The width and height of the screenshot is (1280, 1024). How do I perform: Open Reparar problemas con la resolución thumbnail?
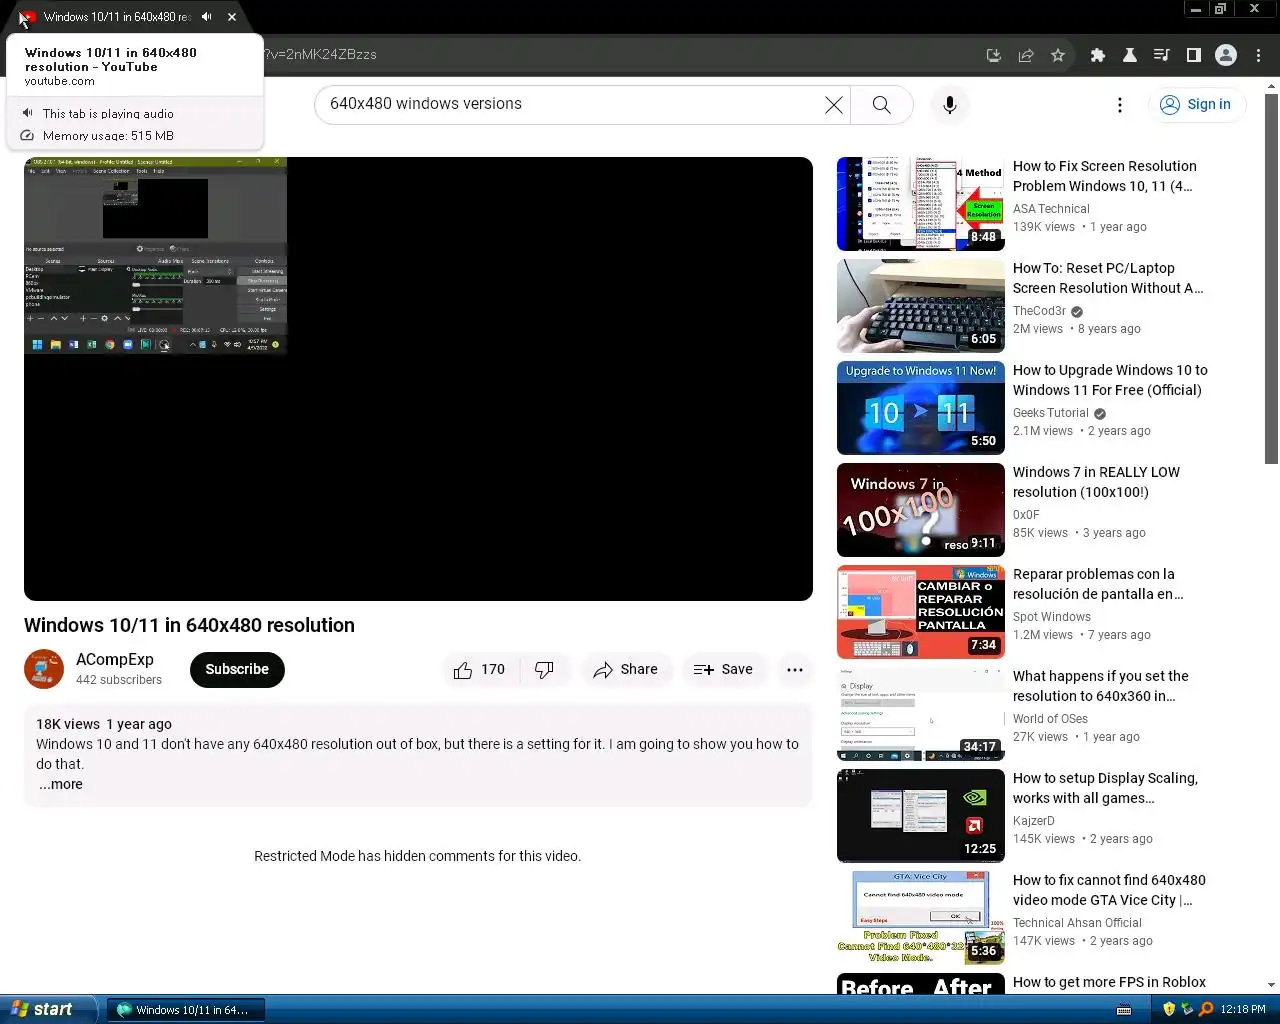pos(921,612)
